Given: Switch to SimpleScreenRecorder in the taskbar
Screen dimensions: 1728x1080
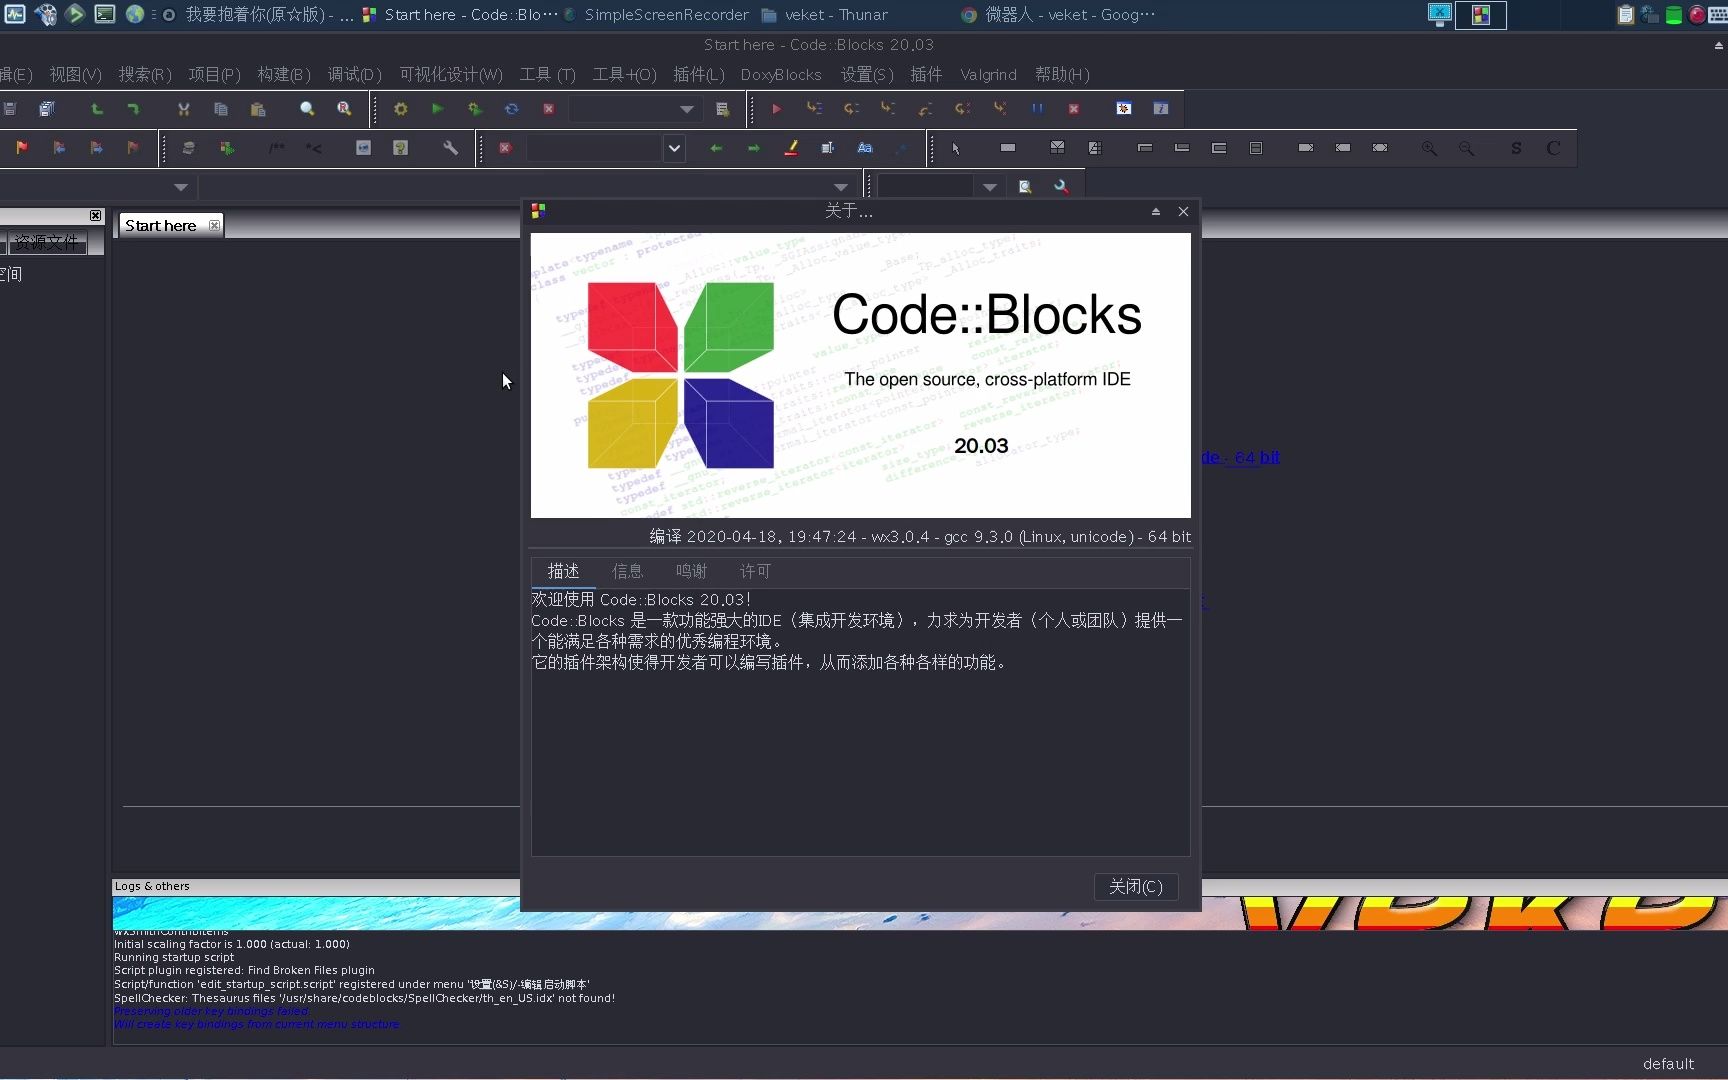Looking at the screenshot, I should 656,15.
